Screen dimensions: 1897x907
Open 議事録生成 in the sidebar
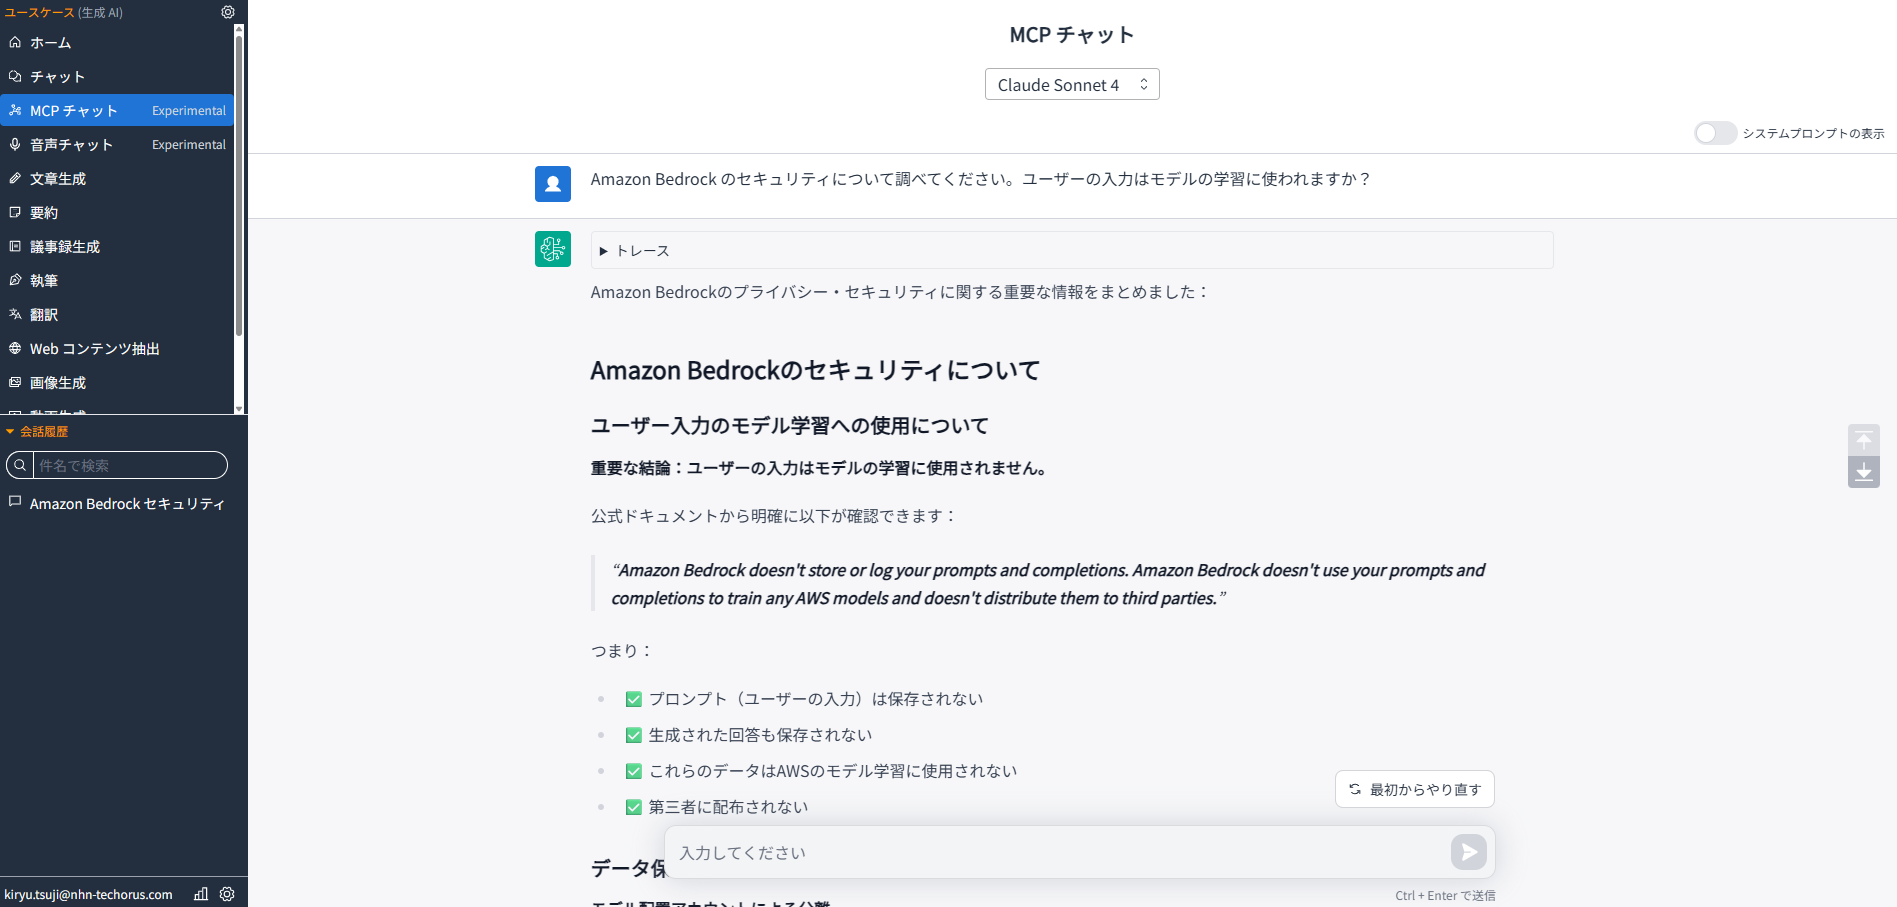[117, 246]
